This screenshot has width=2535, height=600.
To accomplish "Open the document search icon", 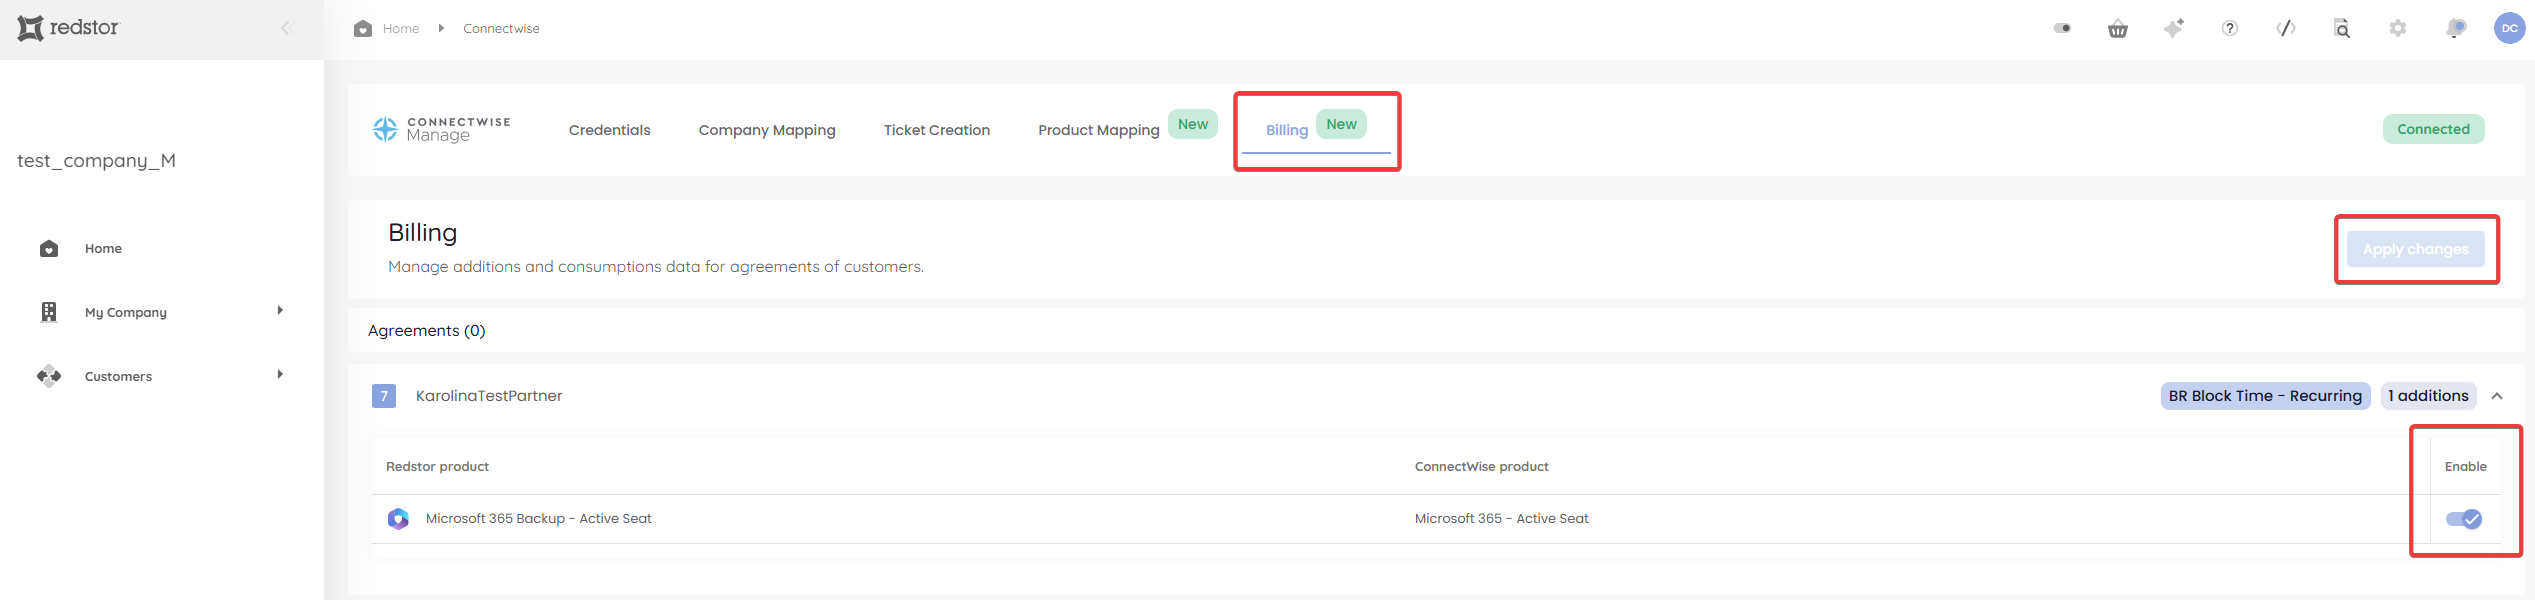I will [2342, 28].
